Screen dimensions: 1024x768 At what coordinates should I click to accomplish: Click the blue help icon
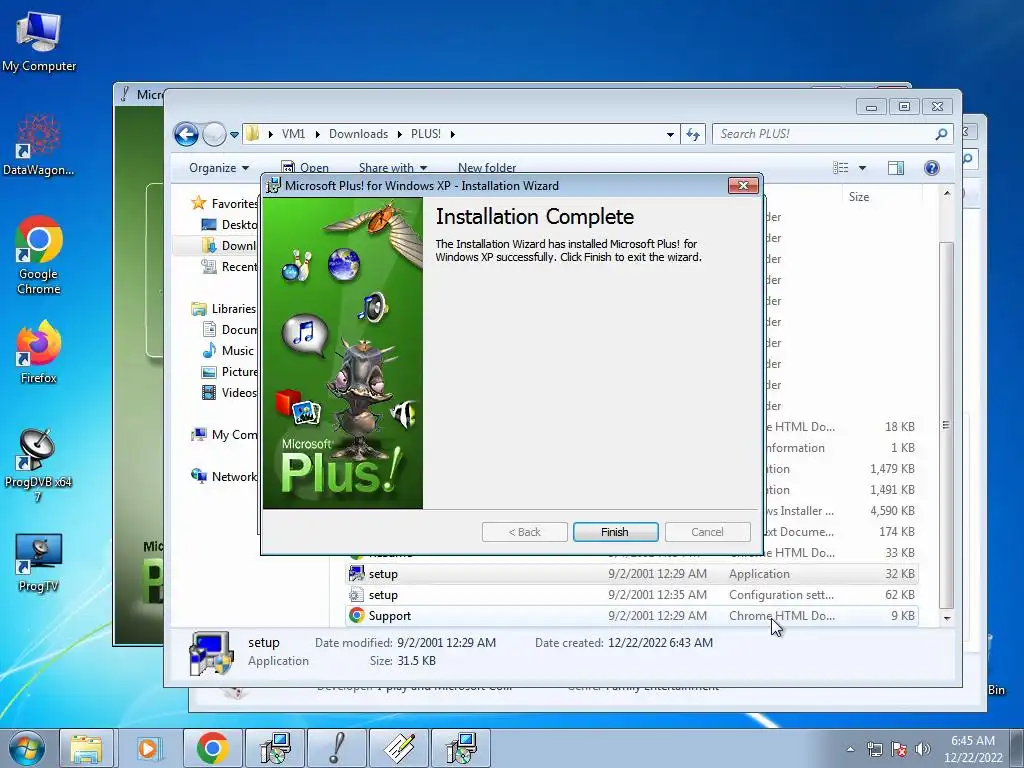click(932, 168)
